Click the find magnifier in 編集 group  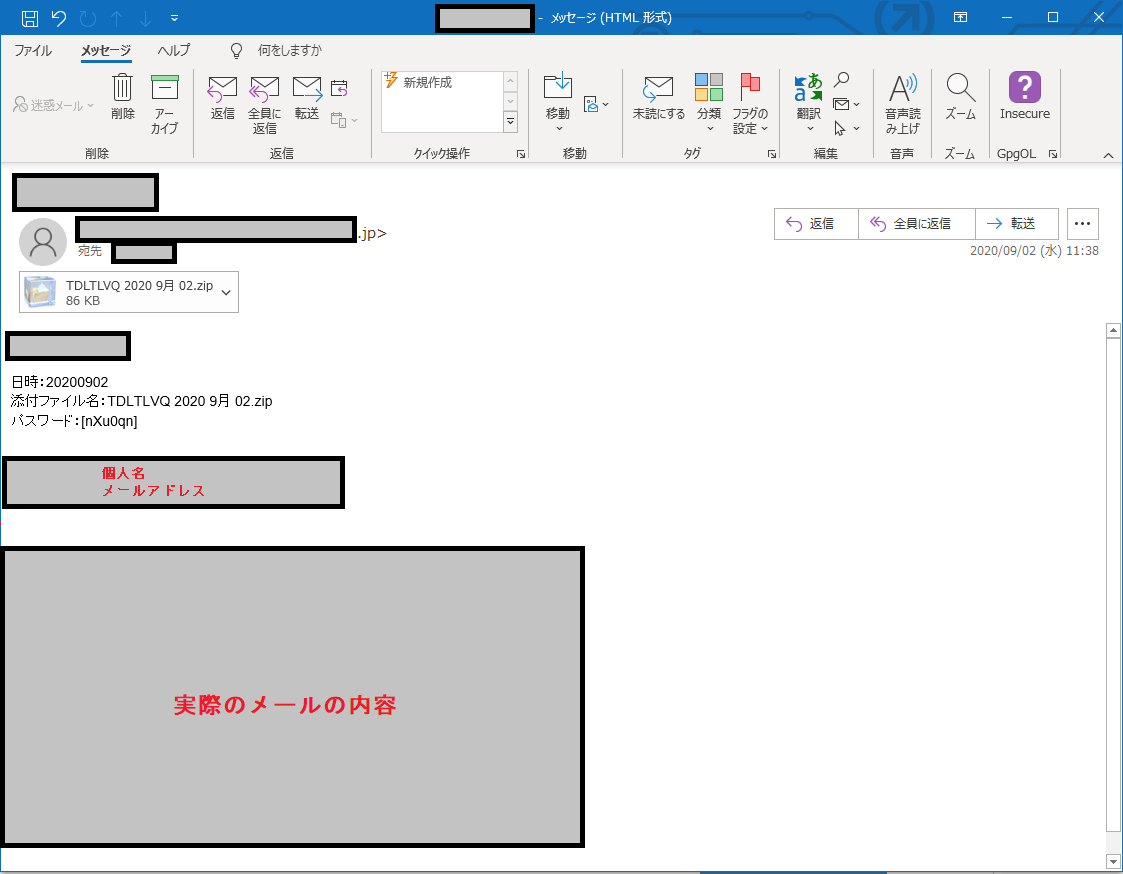(x=842, y=80)
